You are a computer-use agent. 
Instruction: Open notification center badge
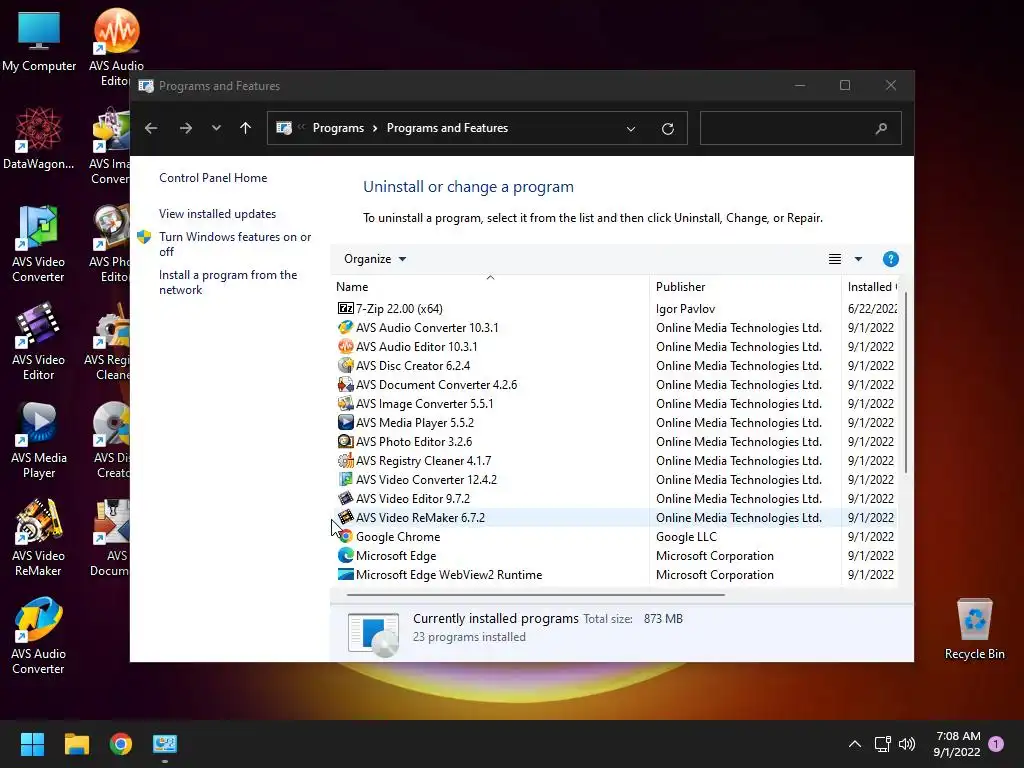996,744
